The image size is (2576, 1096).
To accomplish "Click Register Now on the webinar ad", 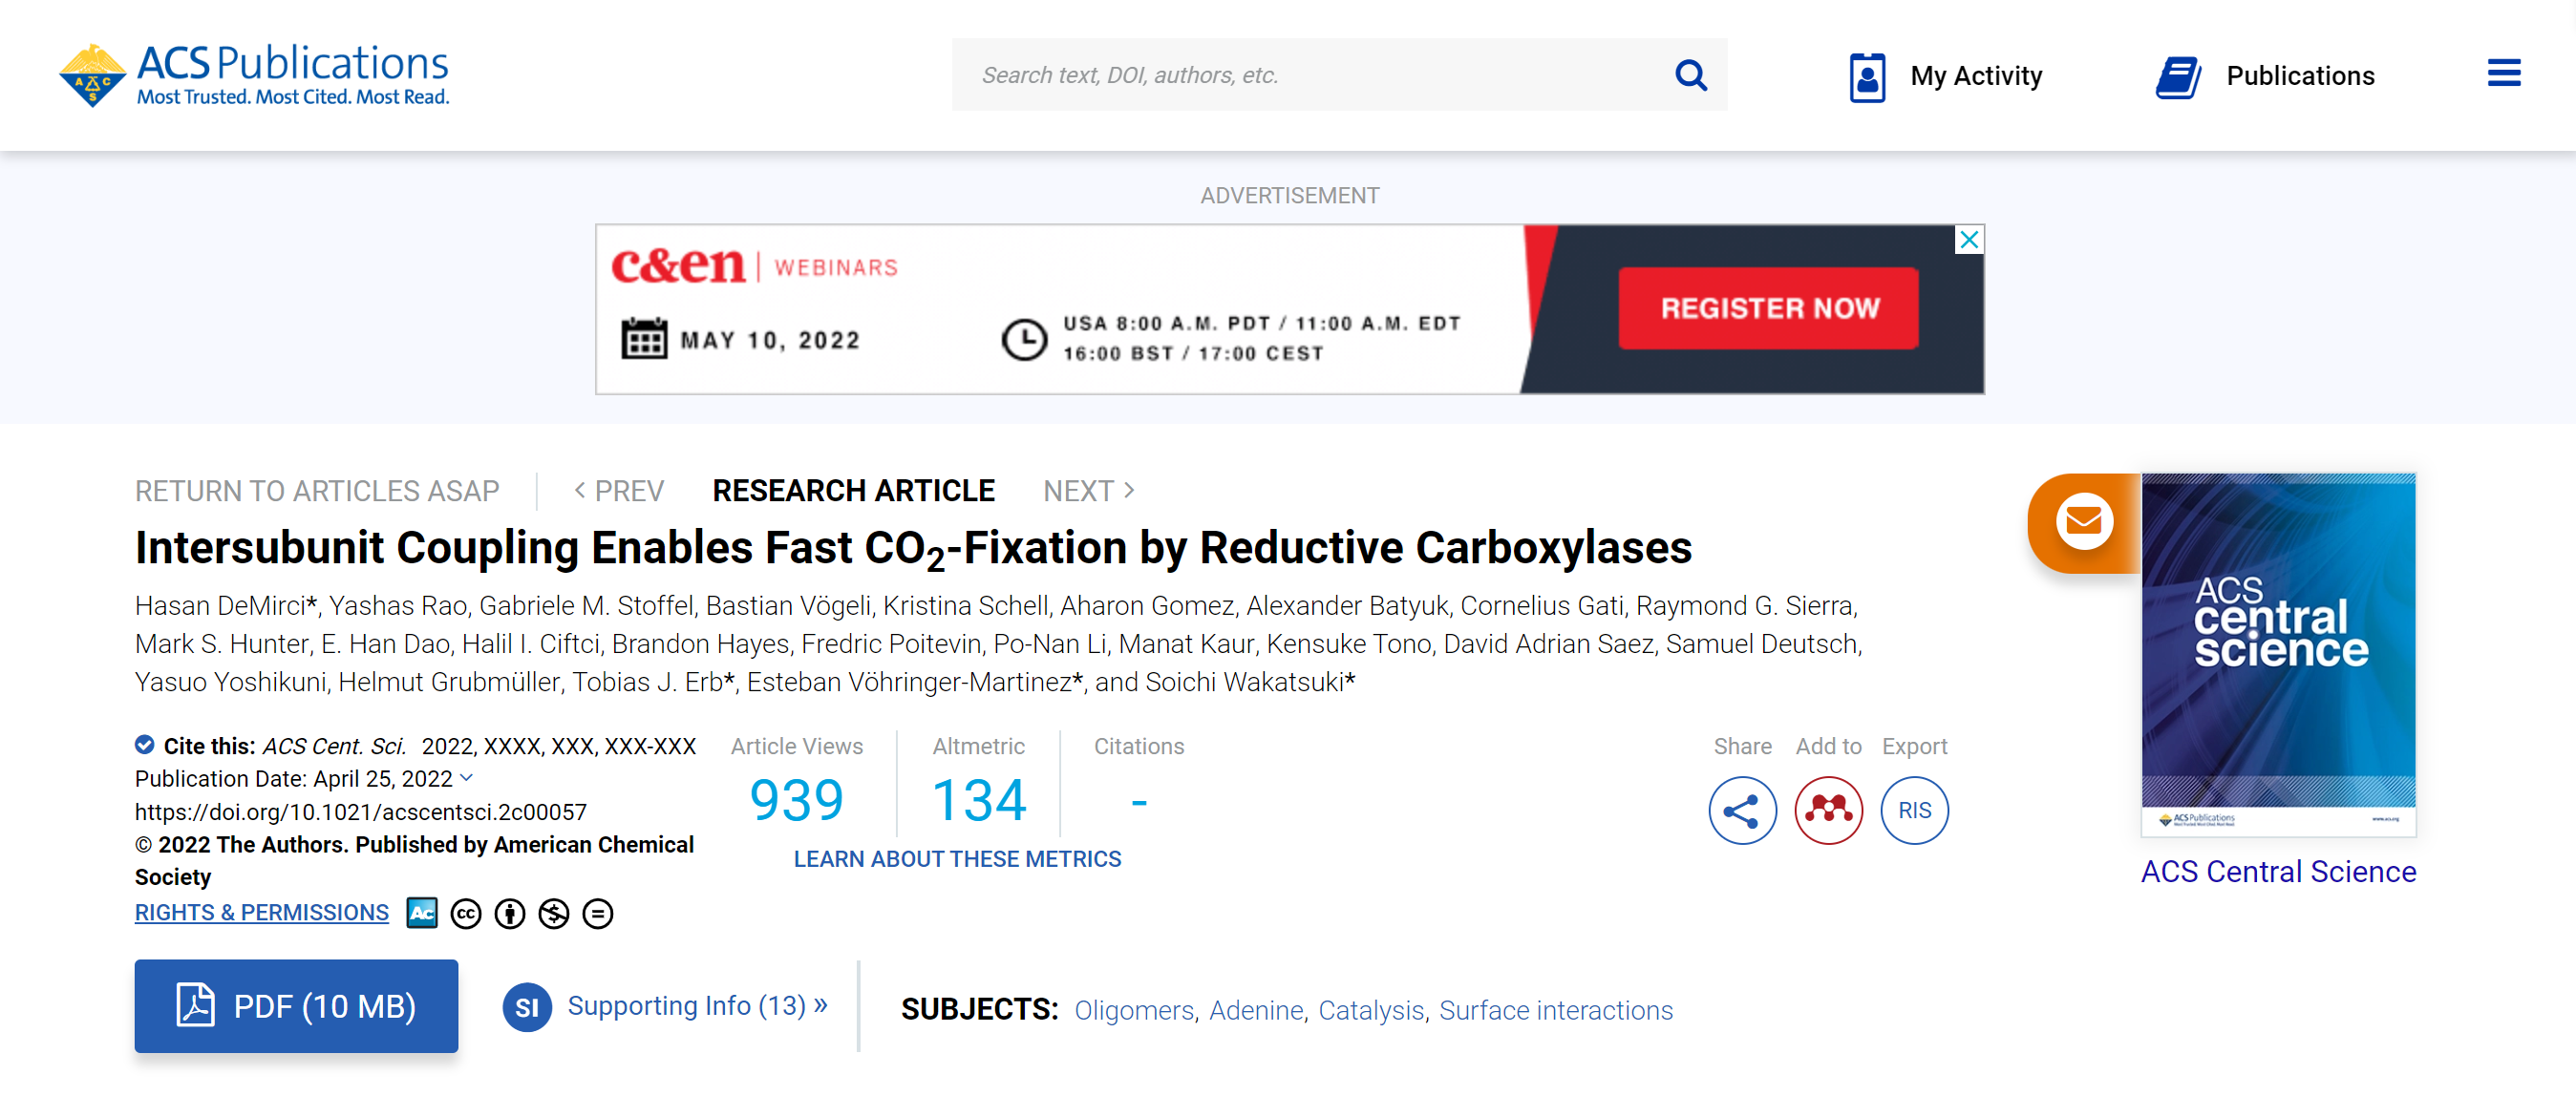I will [1768, 308].
